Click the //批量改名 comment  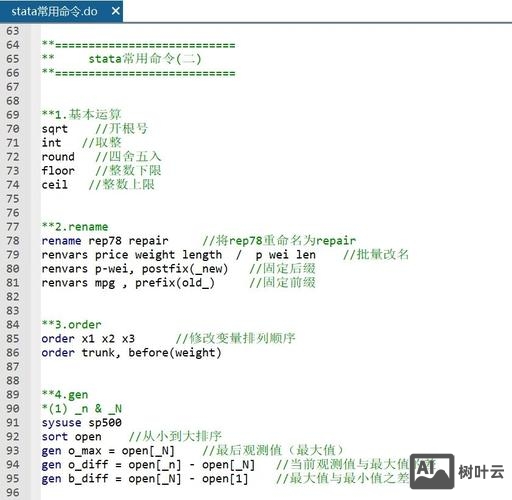[376, 255]
